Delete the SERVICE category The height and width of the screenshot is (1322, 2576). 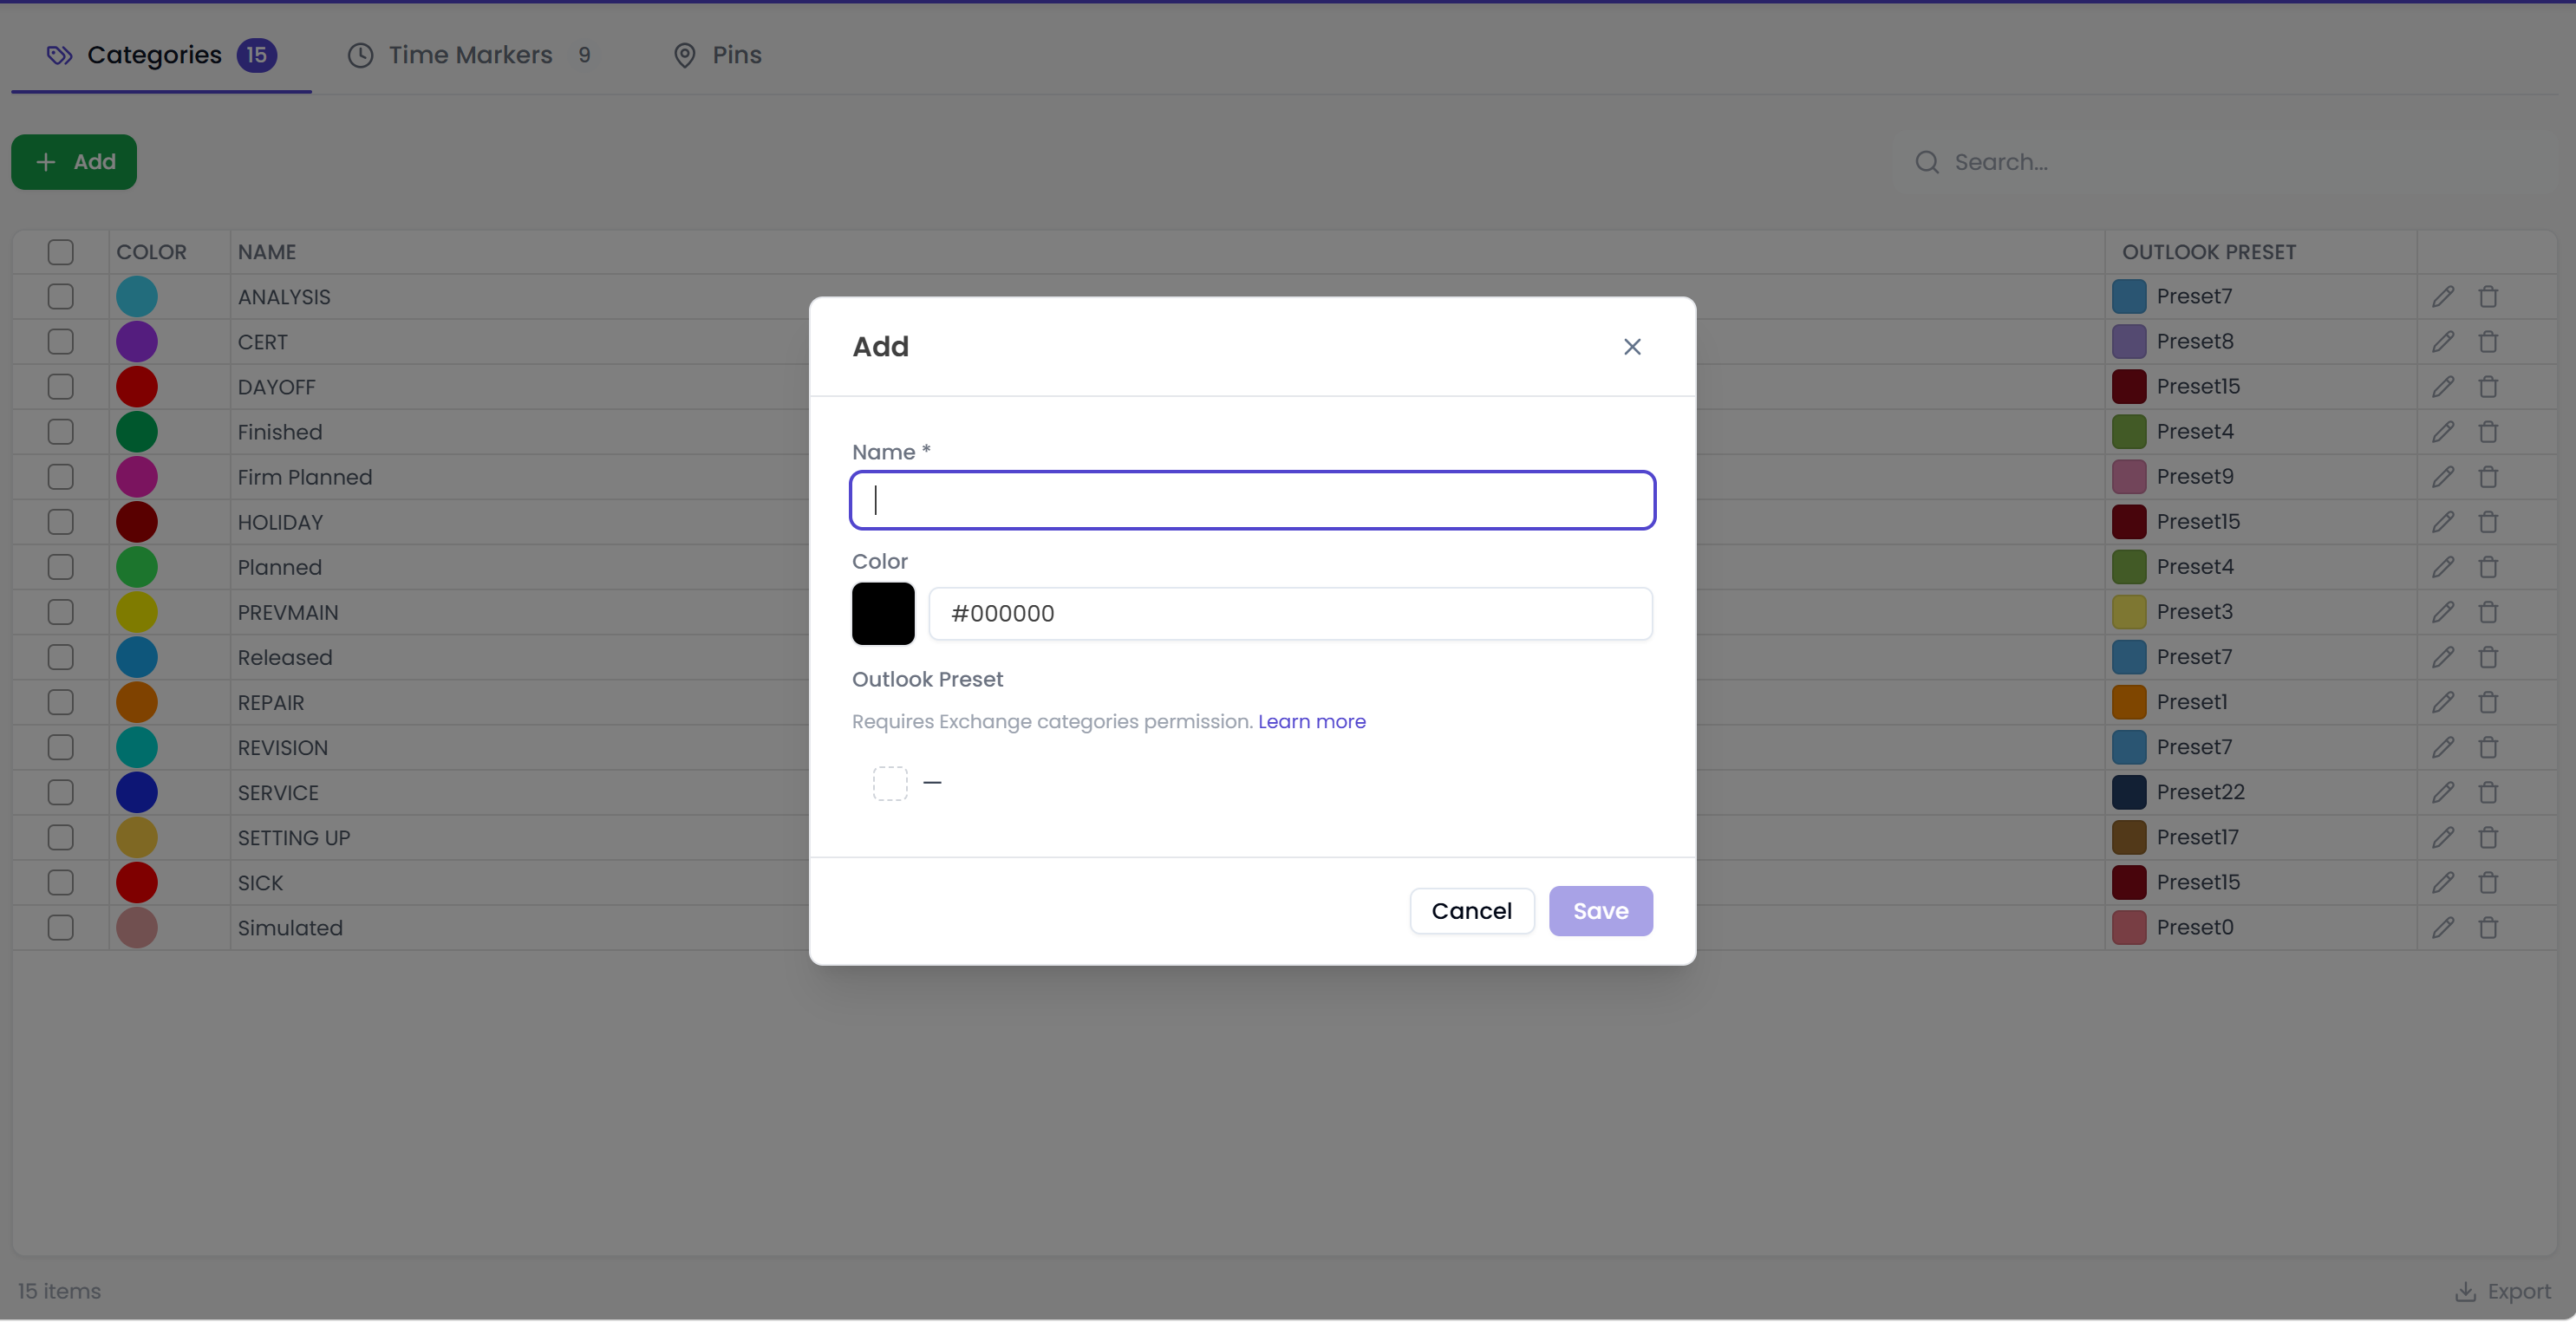click(2488, 792)
